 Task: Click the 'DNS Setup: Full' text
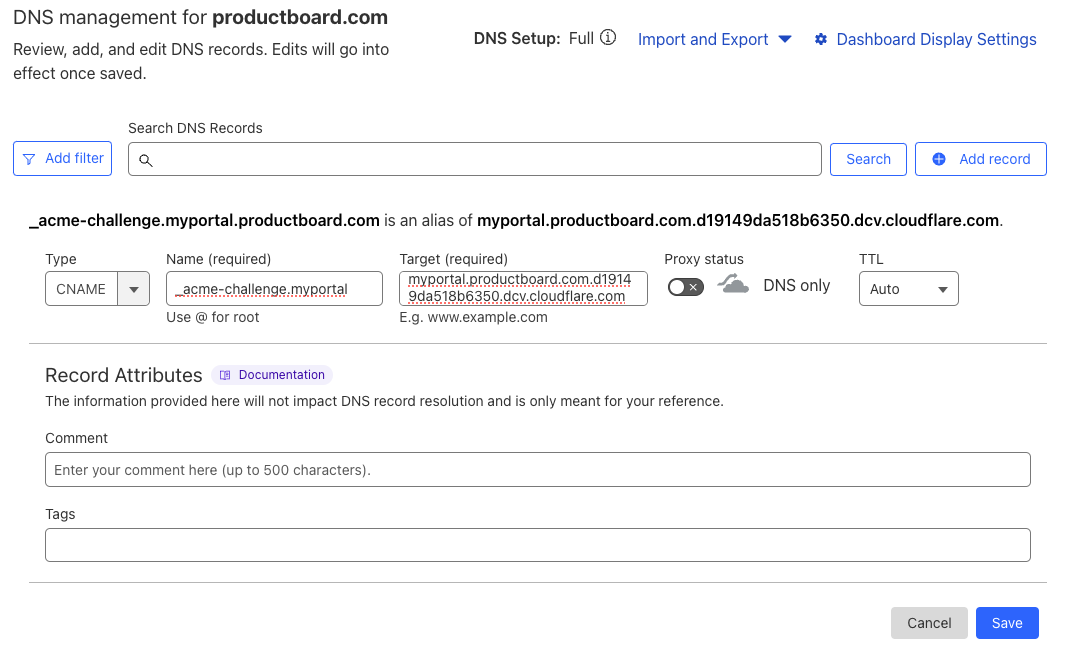pos(534,39)
